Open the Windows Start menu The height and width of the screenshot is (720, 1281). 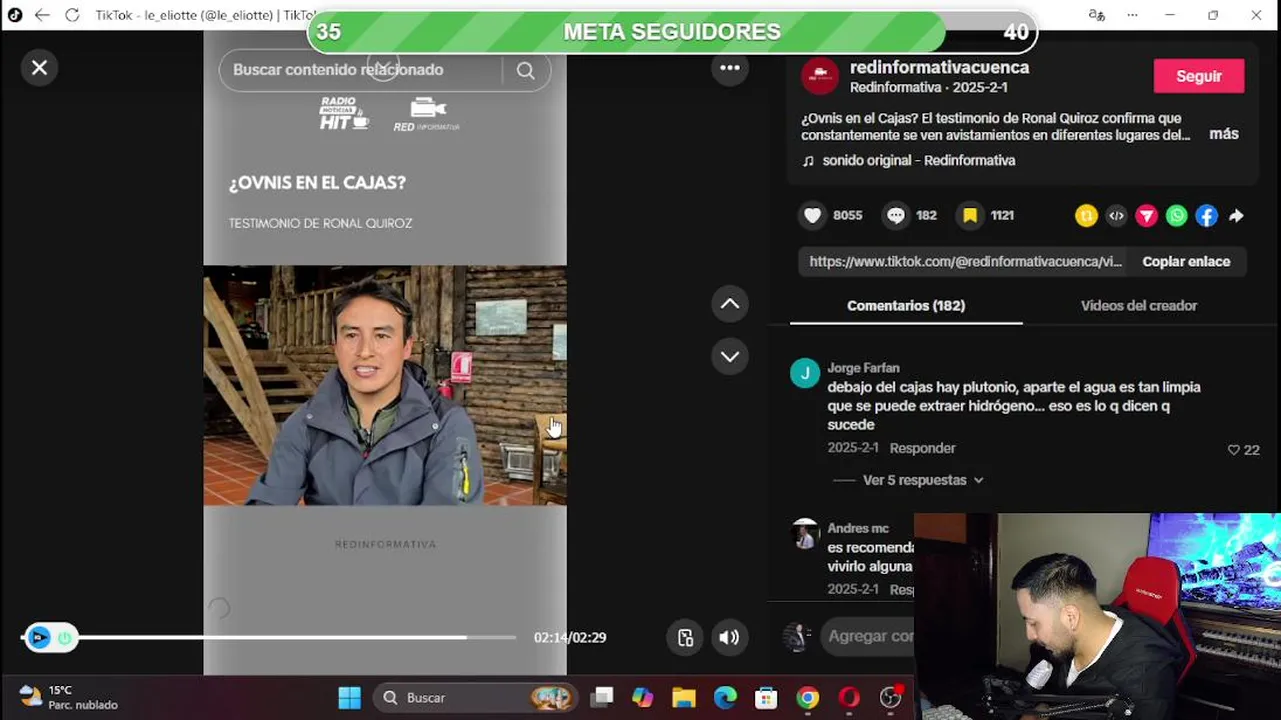click(x=349, y=698)
